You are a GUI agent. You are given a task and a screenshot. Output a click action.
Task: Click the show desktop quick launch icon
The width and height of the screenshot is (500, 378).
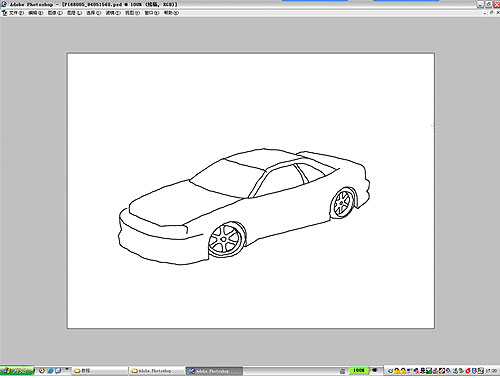pyautogui.click(x=58, y=371)
